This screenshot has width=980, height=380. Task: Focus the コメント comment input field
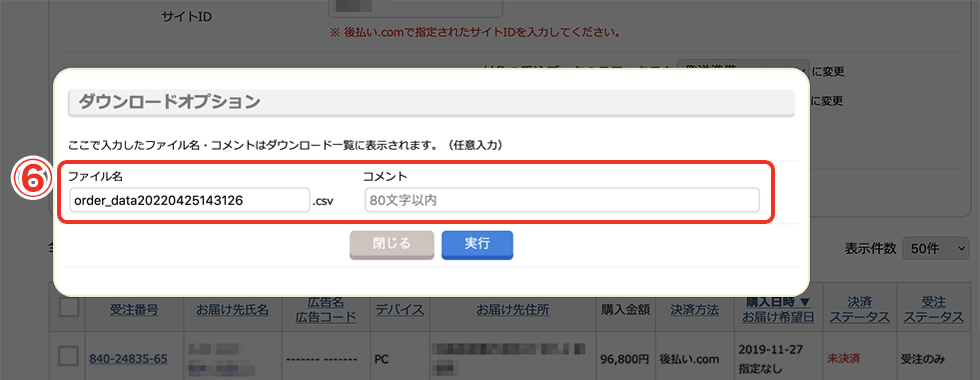point(561,201)
